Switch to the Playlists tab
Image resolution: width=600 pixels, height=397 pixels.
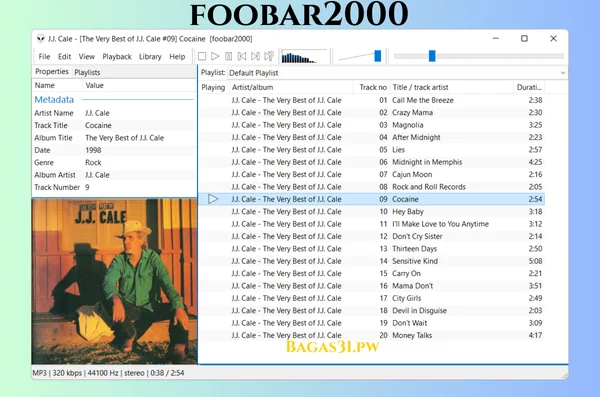pos(87,72)
